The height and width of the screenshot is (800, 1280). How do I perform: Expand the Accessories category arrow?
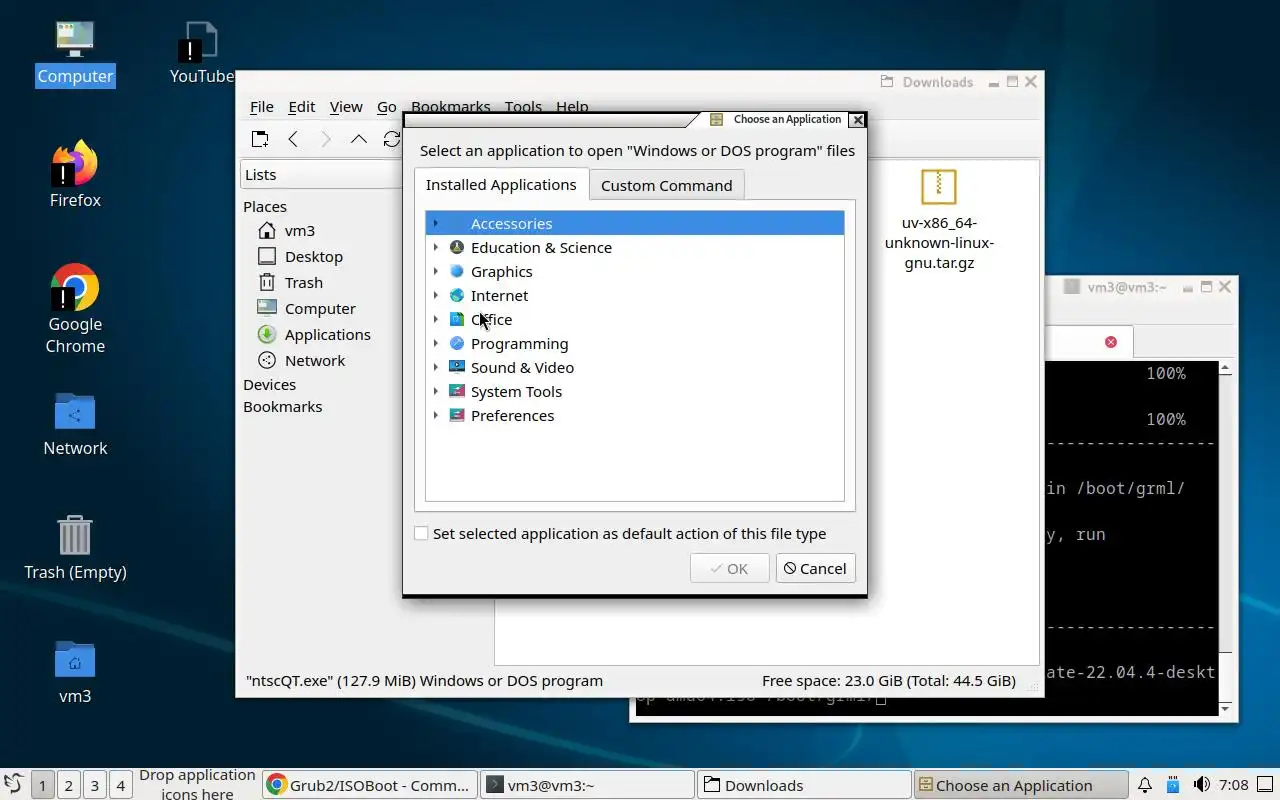point(436,223)
